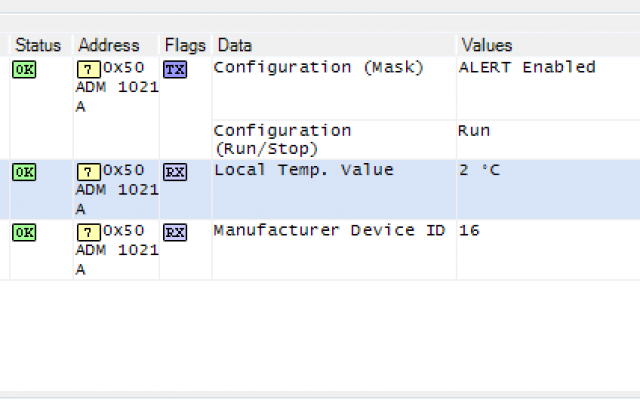Click the Data column header

point(235,45)
